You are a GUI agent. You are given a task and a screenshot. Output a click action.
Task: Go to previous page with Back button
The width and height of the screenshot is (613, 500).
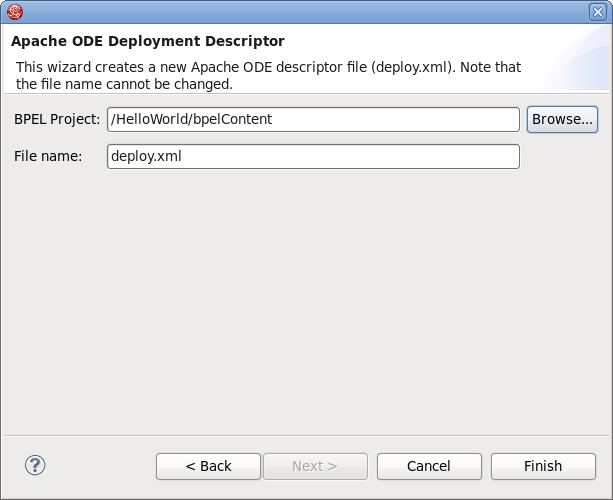[x=208, y=466]
